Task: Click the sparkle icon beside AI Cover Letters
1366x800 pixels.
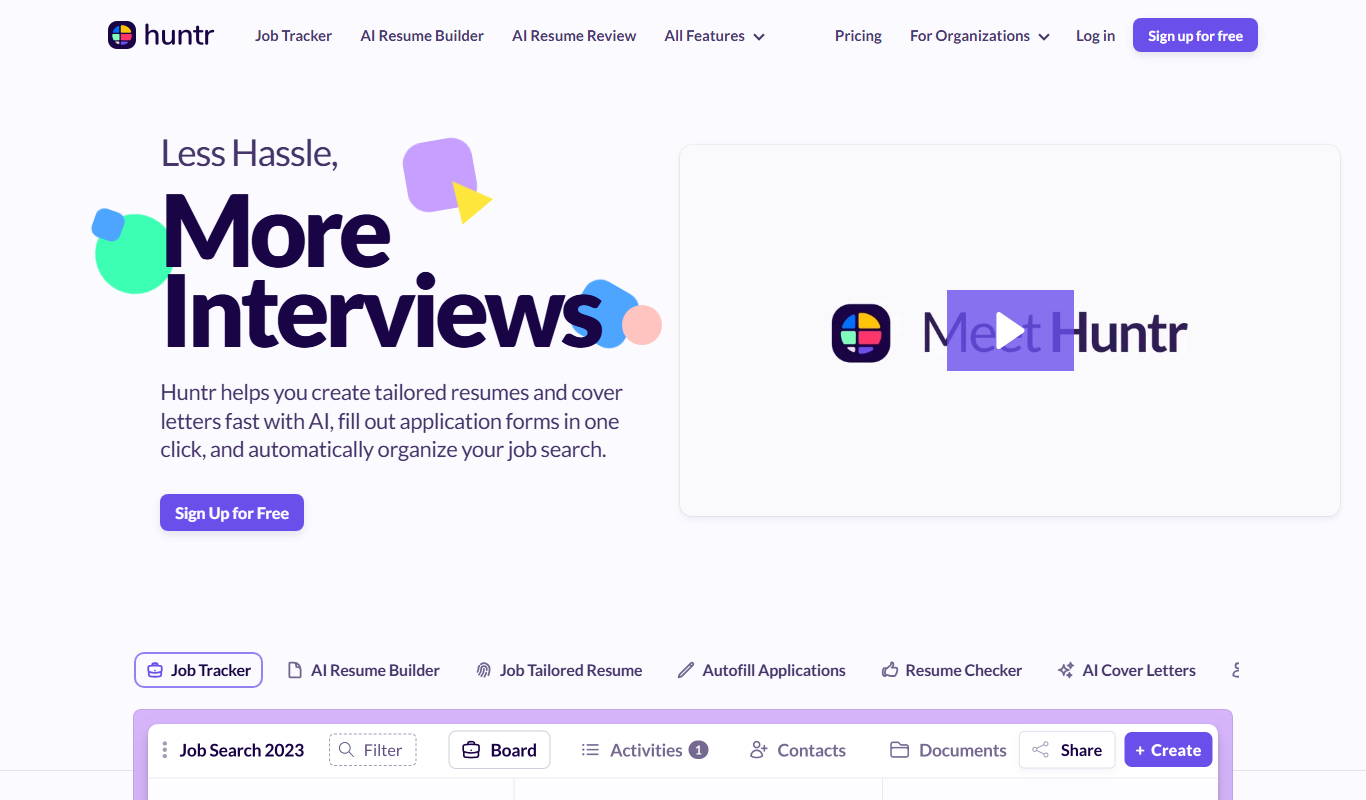Action: point(1066,670)
